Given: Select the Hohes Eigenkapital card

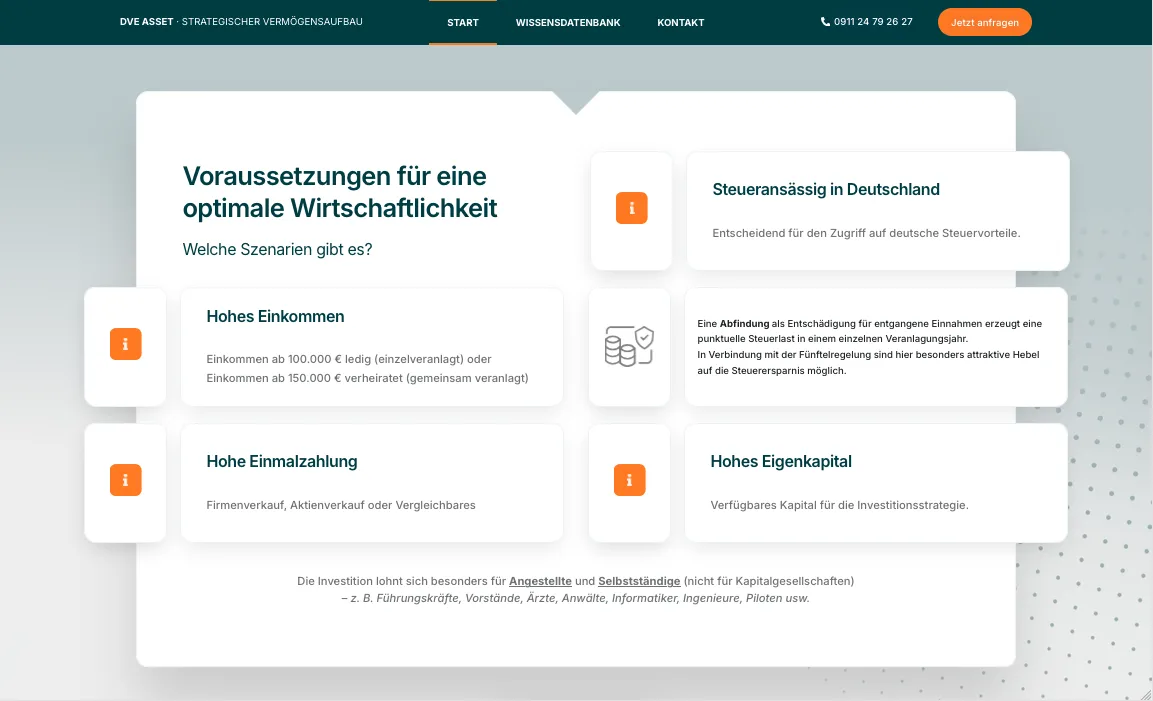Looking at the screenshot, I should (876, 483).
